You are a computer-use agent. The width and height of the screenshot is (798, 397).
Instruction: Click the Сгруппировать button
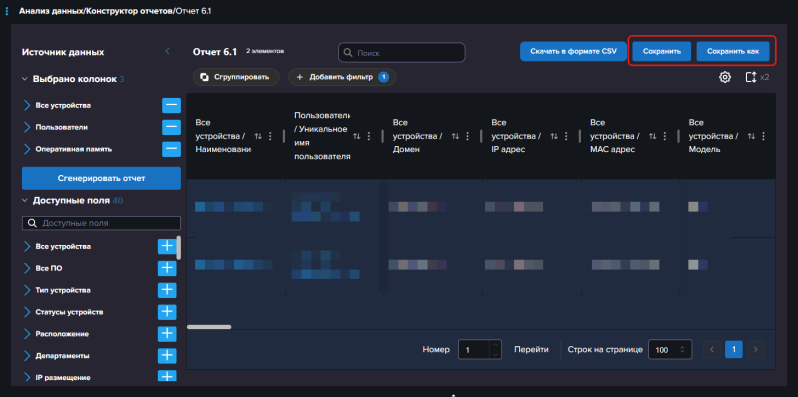pyautogui.click(x=236, y=77)
